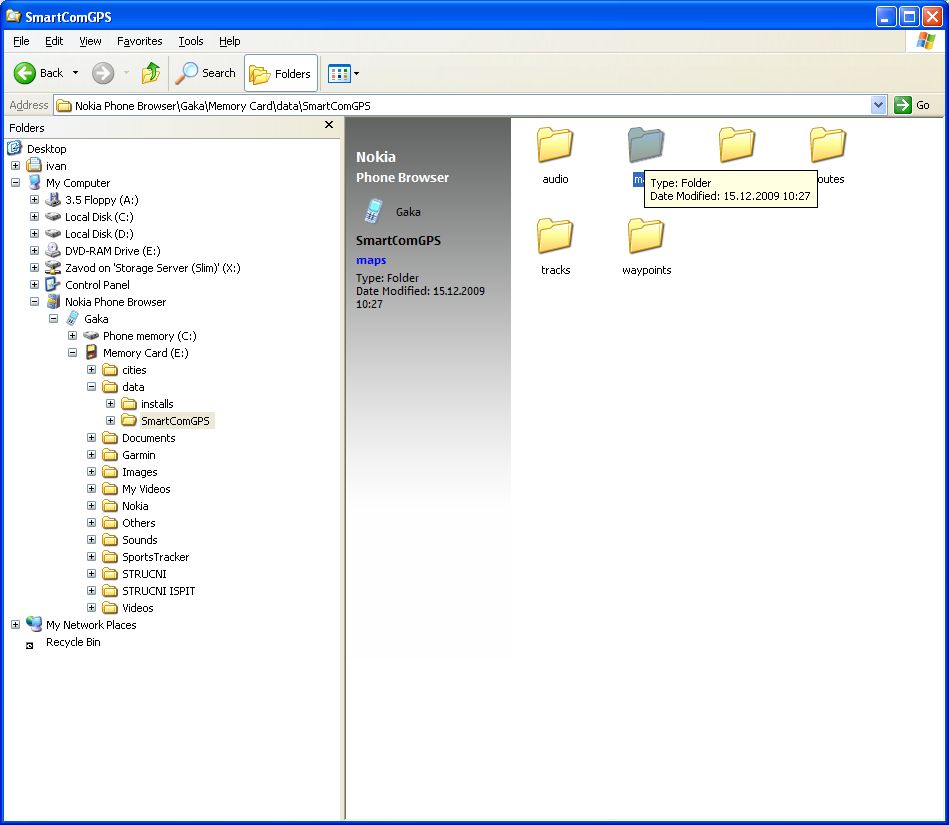Close the Folders pane
This screenshot has width=949, height=825.
329,125
